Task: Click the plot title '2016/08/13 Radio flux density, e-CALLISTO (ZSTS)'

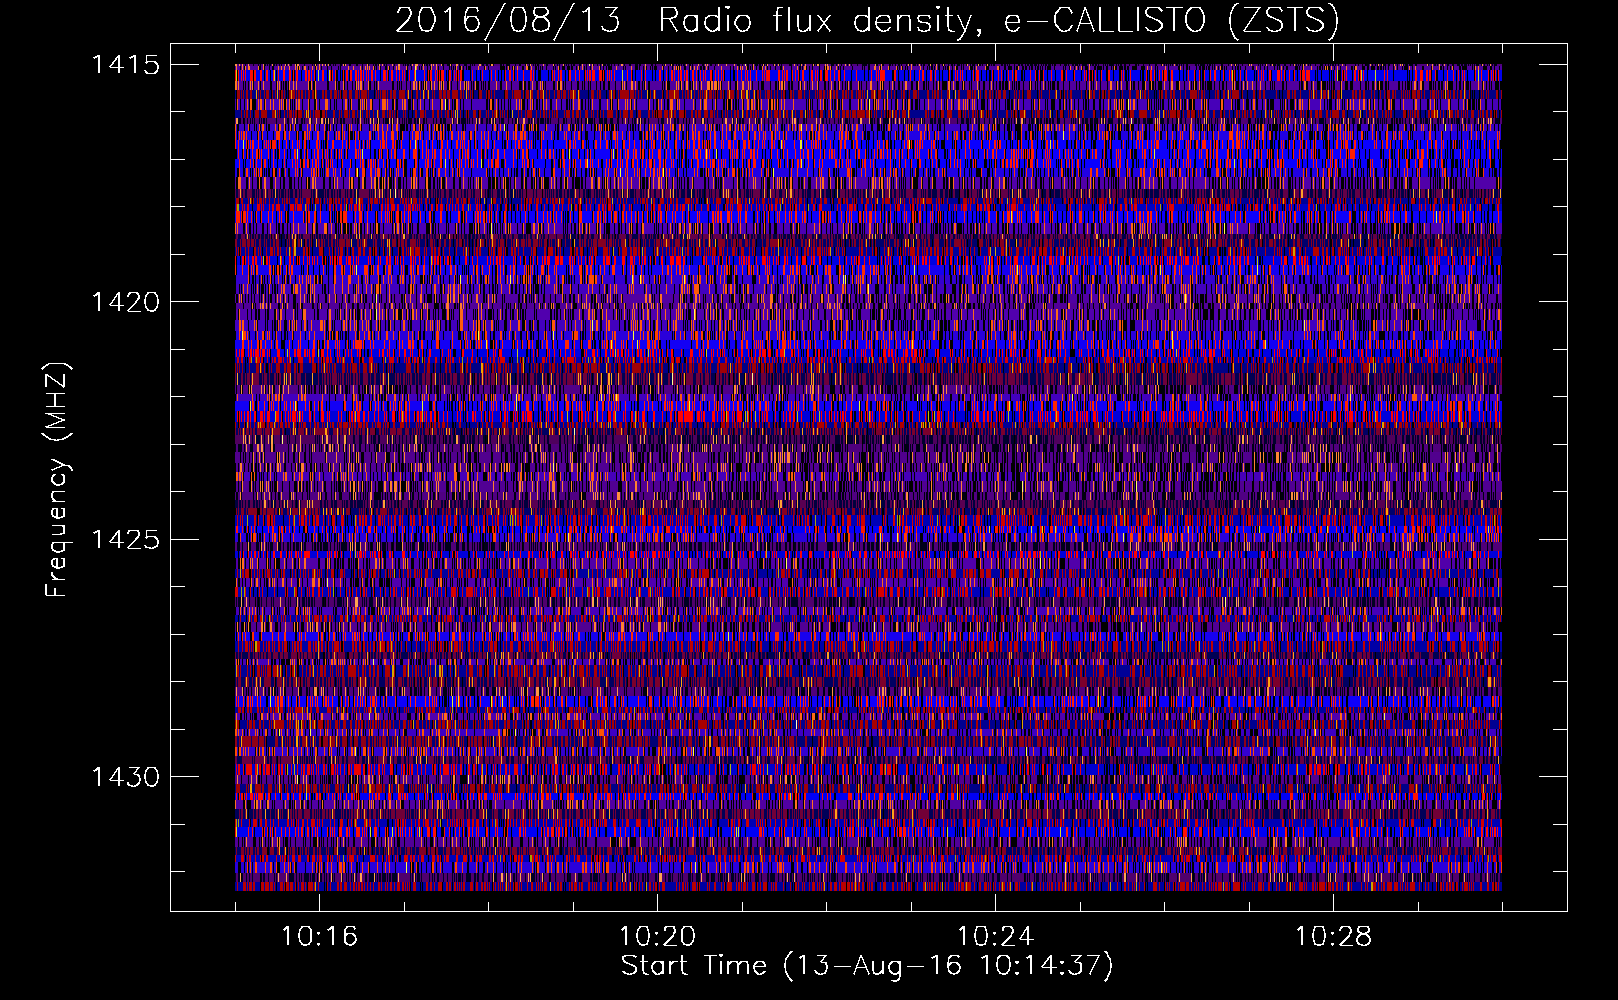Action: coord(867,21)
